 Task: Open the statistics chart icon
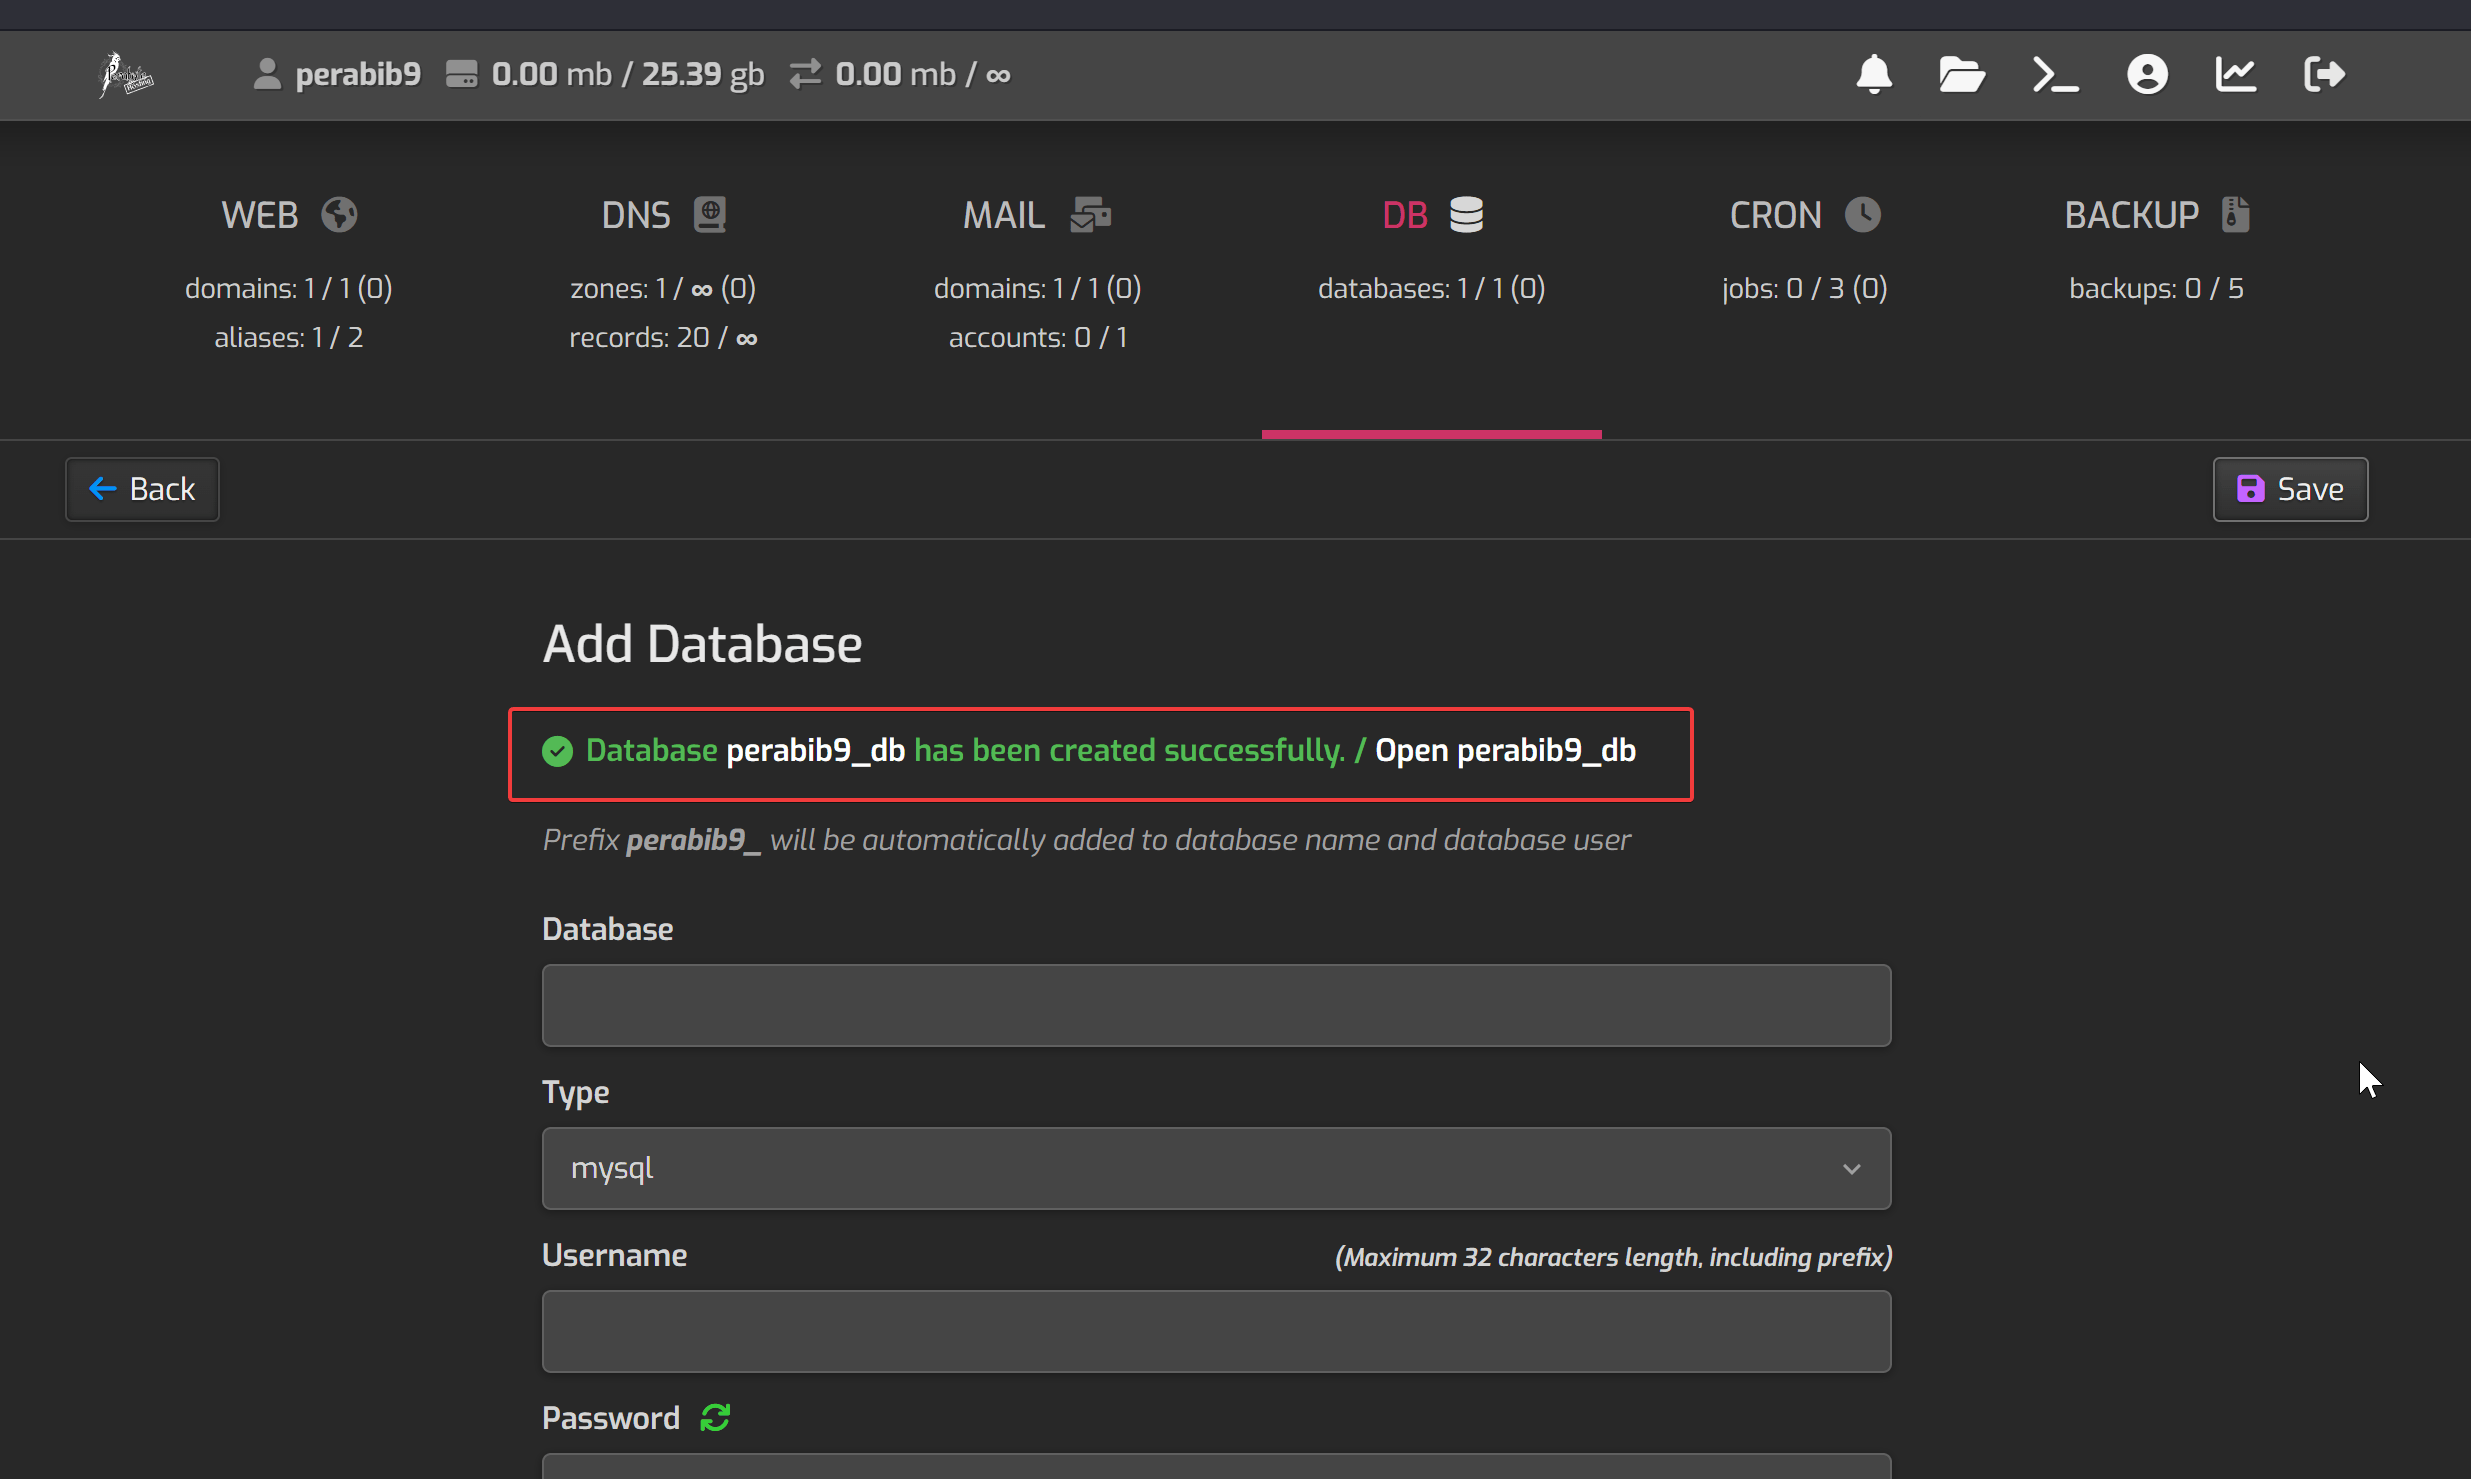click(x=2235, y=74)
